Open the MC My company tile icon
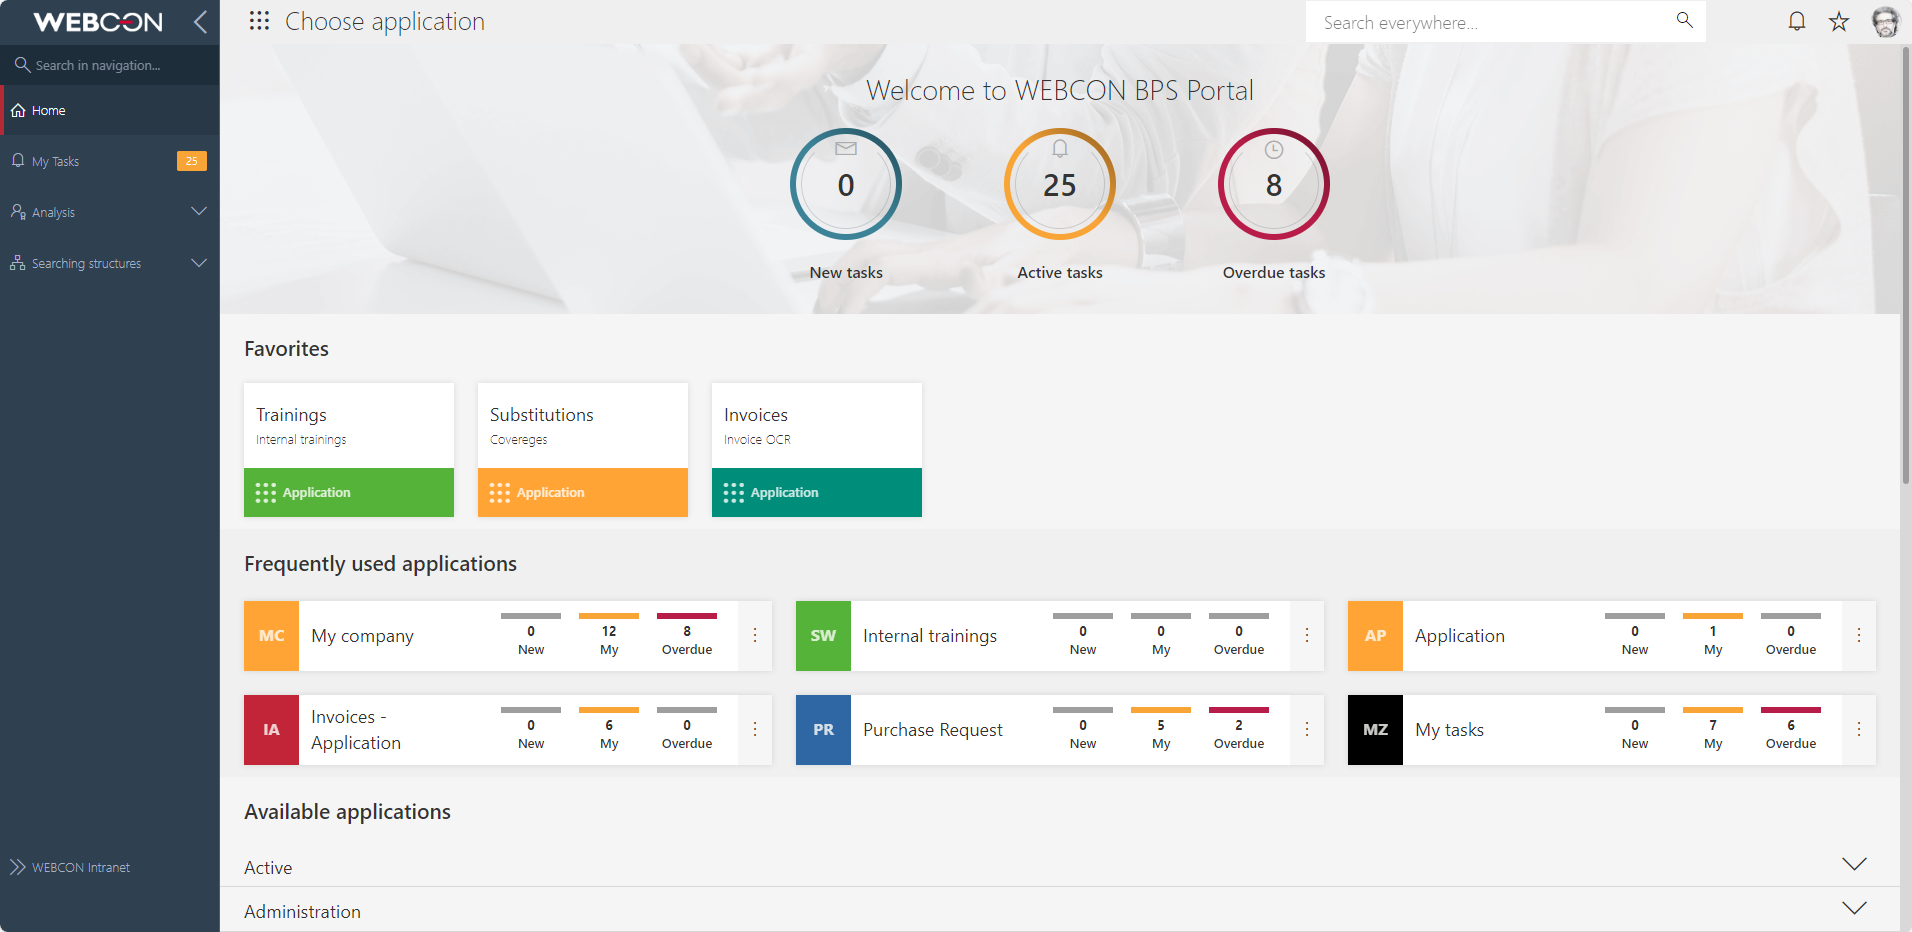 click(271, 636)
